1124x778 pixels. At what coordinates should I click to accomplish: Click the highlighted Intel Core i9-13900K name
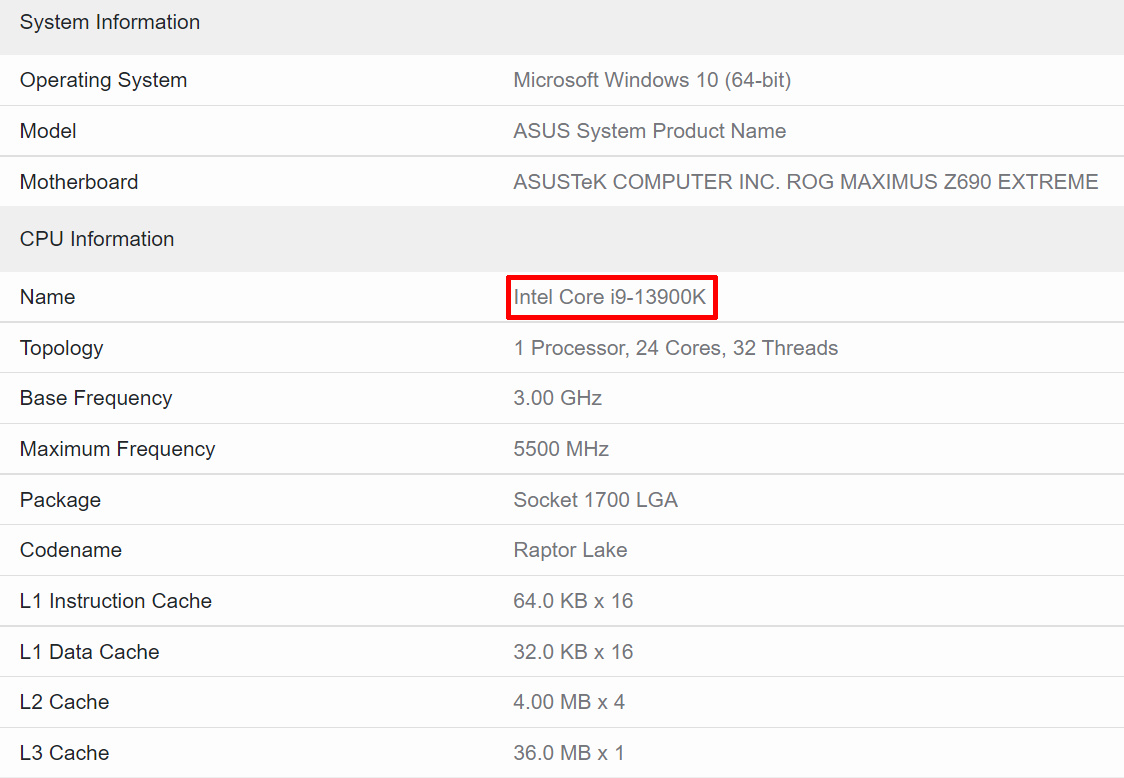(610, 297)
